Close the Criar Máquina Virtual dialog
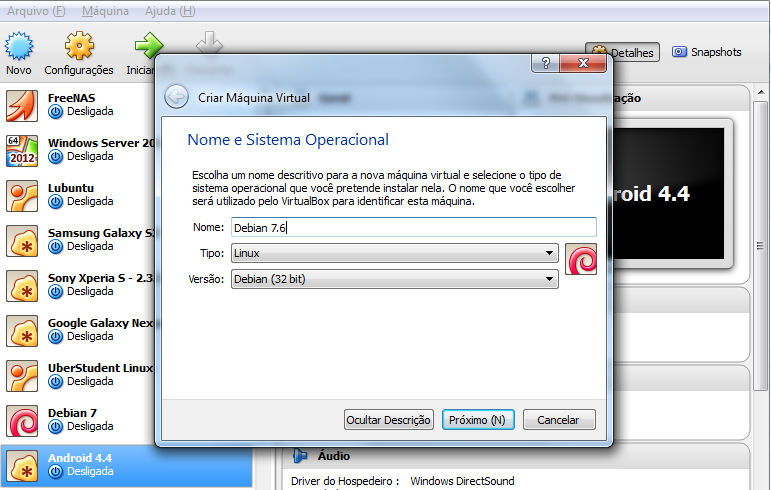Screen dimensions: 771x490 (x=583, y=63)
